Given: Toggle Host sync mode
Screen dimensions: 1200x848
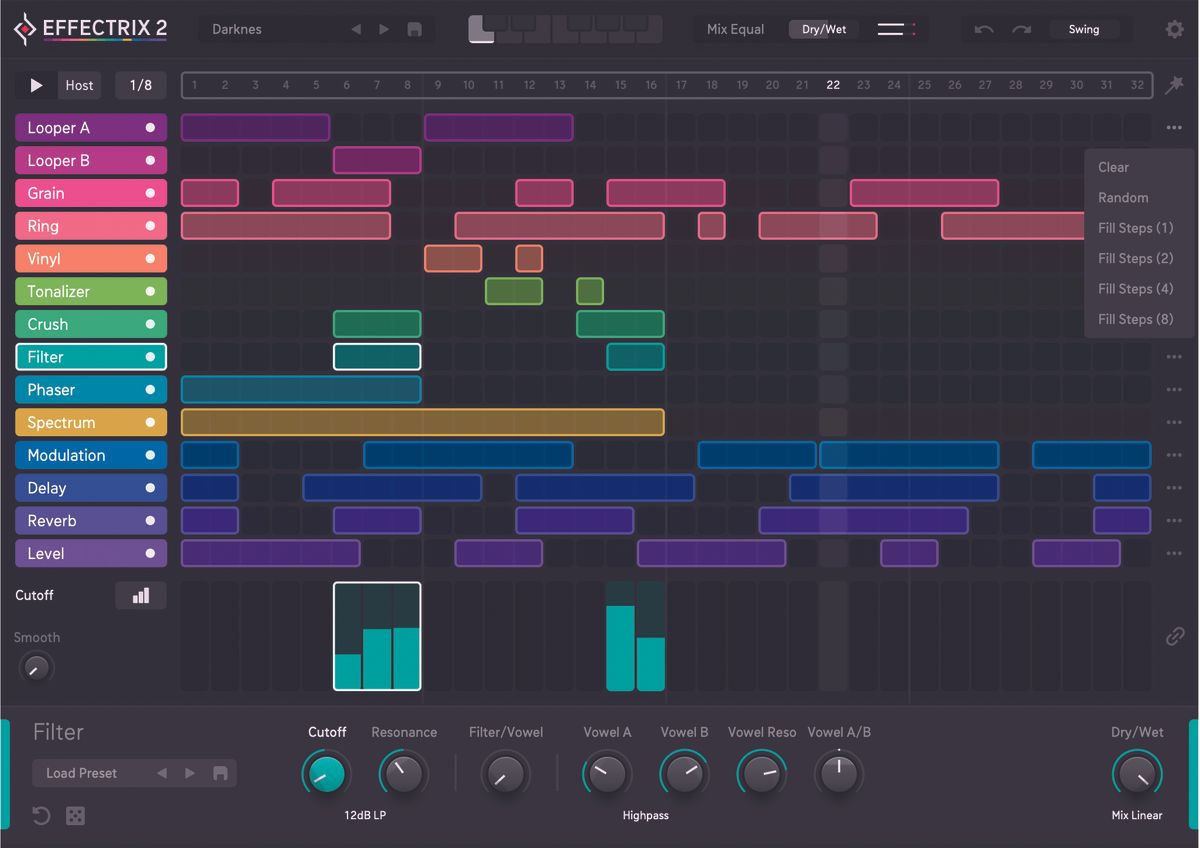Looking at the screenshot, I should point(79,85).
